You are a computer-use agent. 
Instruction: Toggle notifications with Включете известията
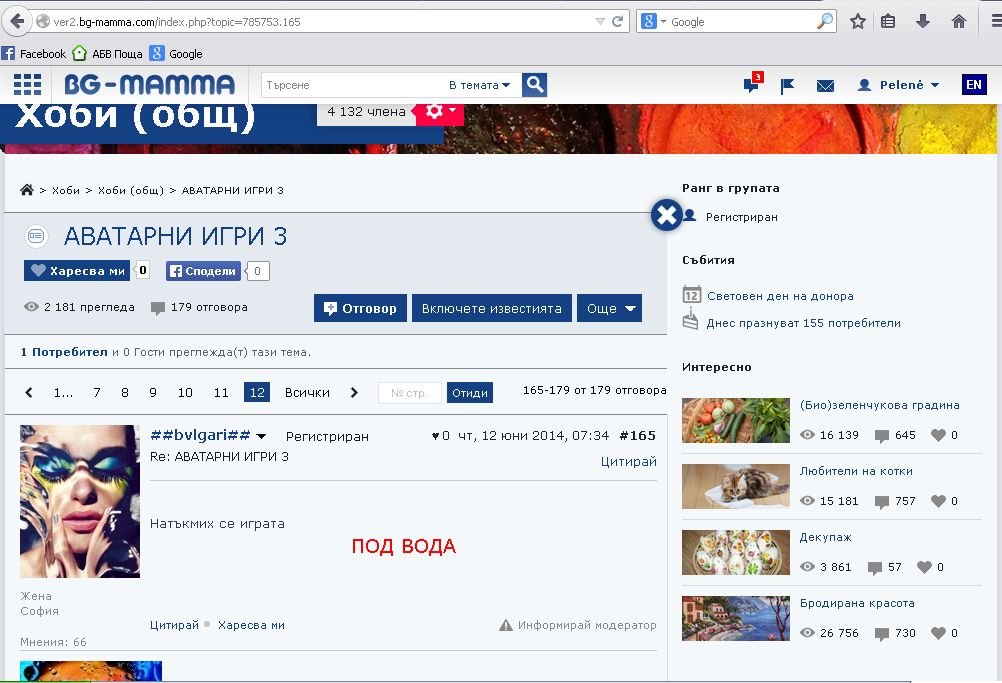(x=491, y=308)
